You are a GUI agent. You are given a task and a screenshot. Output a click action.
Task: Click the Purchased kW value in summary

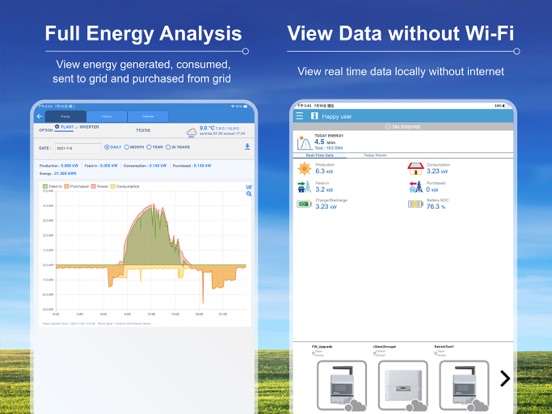pos(202,165)
